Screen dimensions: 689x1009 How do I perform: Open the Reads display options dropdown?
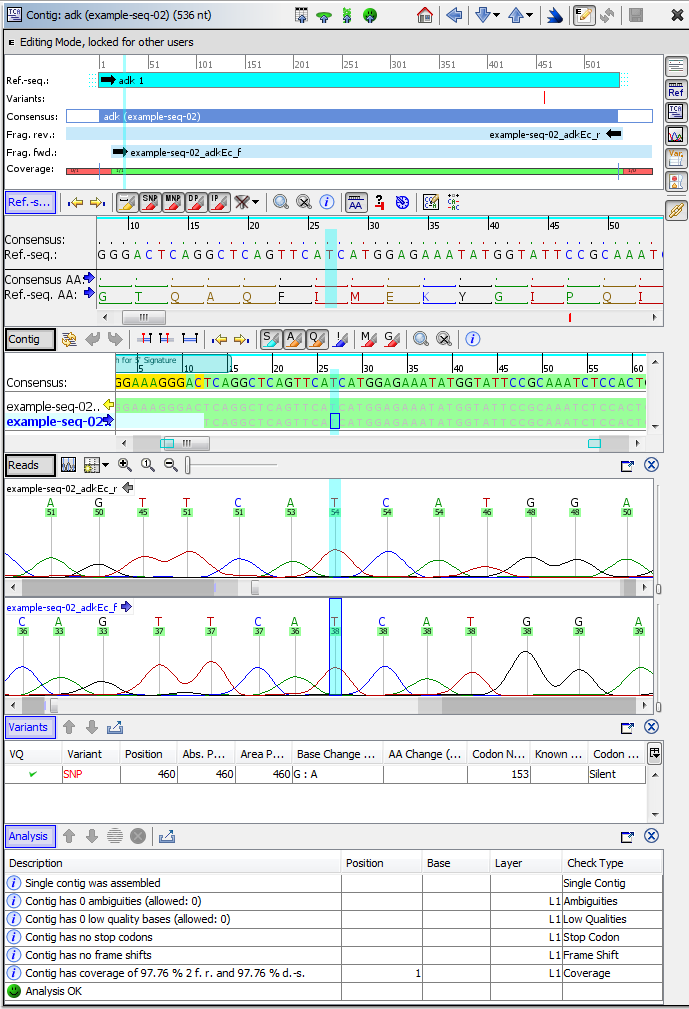pos(97,465)
